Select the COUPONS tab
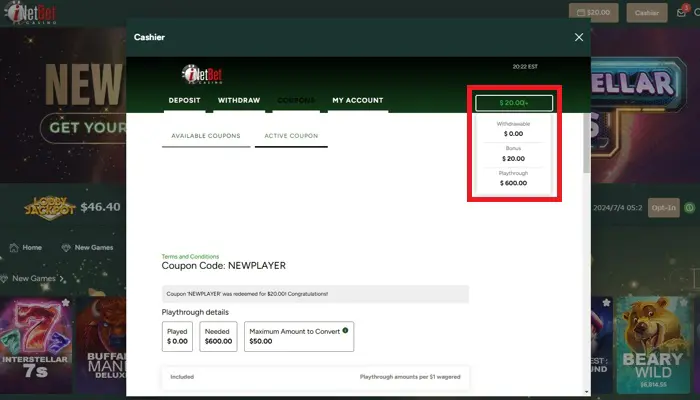 [296, 100]
